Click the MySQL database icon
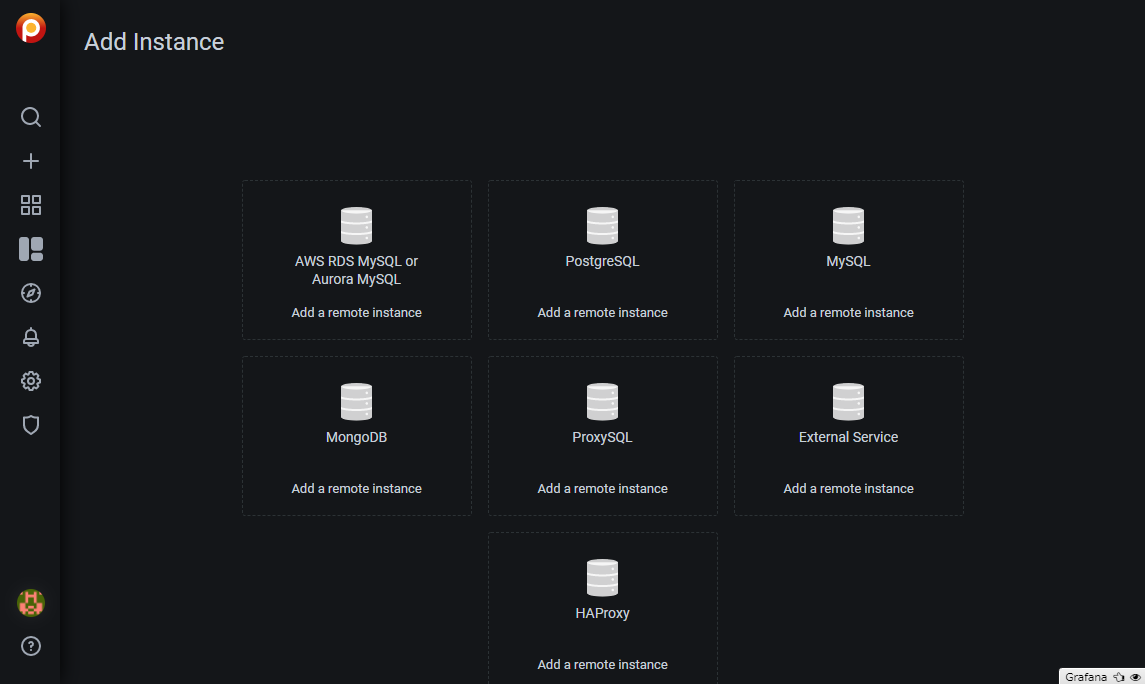Image resolution: width=1145 pixels, height=684 pixels. [849, 226]
